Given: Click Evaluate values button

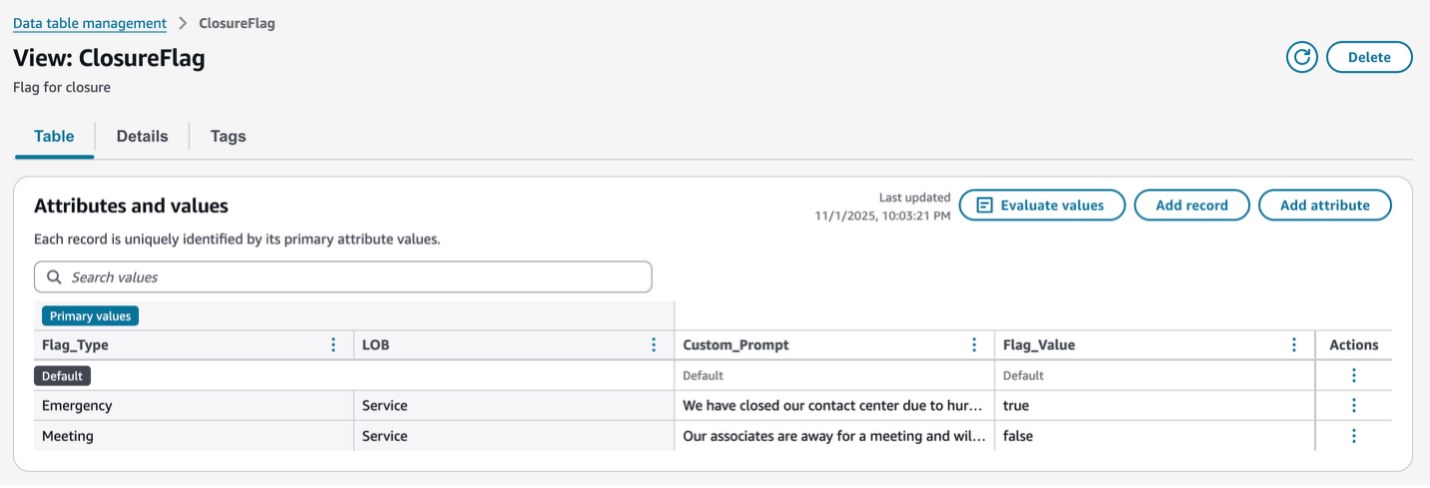Looking at the screenshot, I should [1042, 205].
